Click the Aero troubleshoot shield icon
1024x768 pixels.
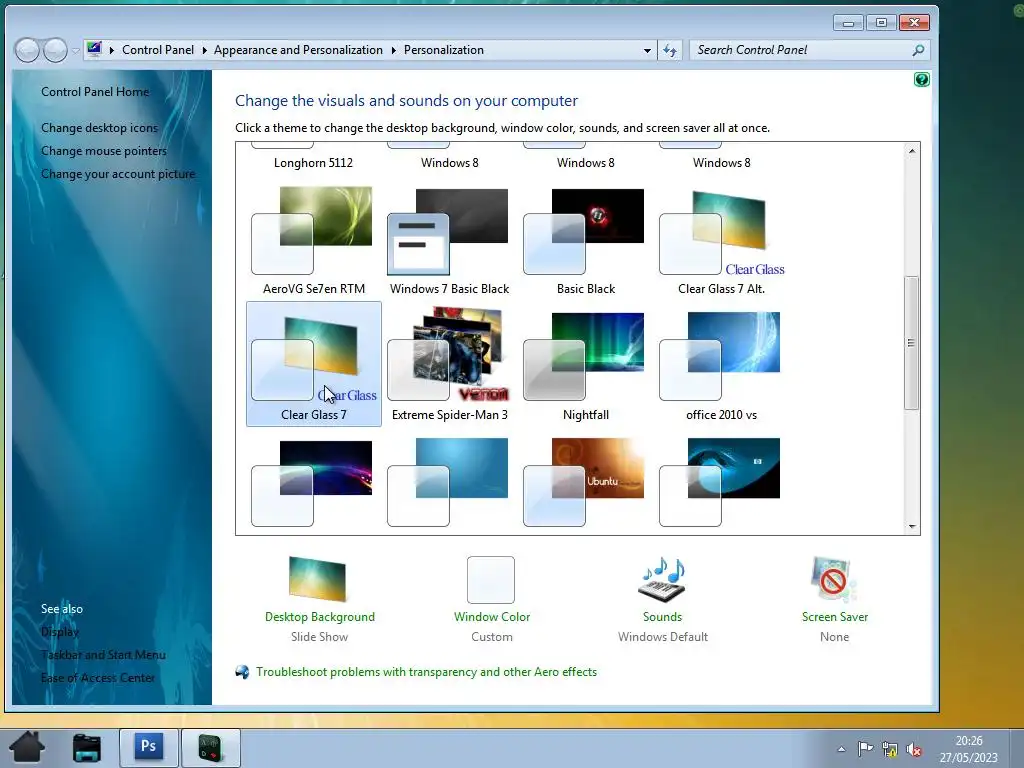(242, 672)
